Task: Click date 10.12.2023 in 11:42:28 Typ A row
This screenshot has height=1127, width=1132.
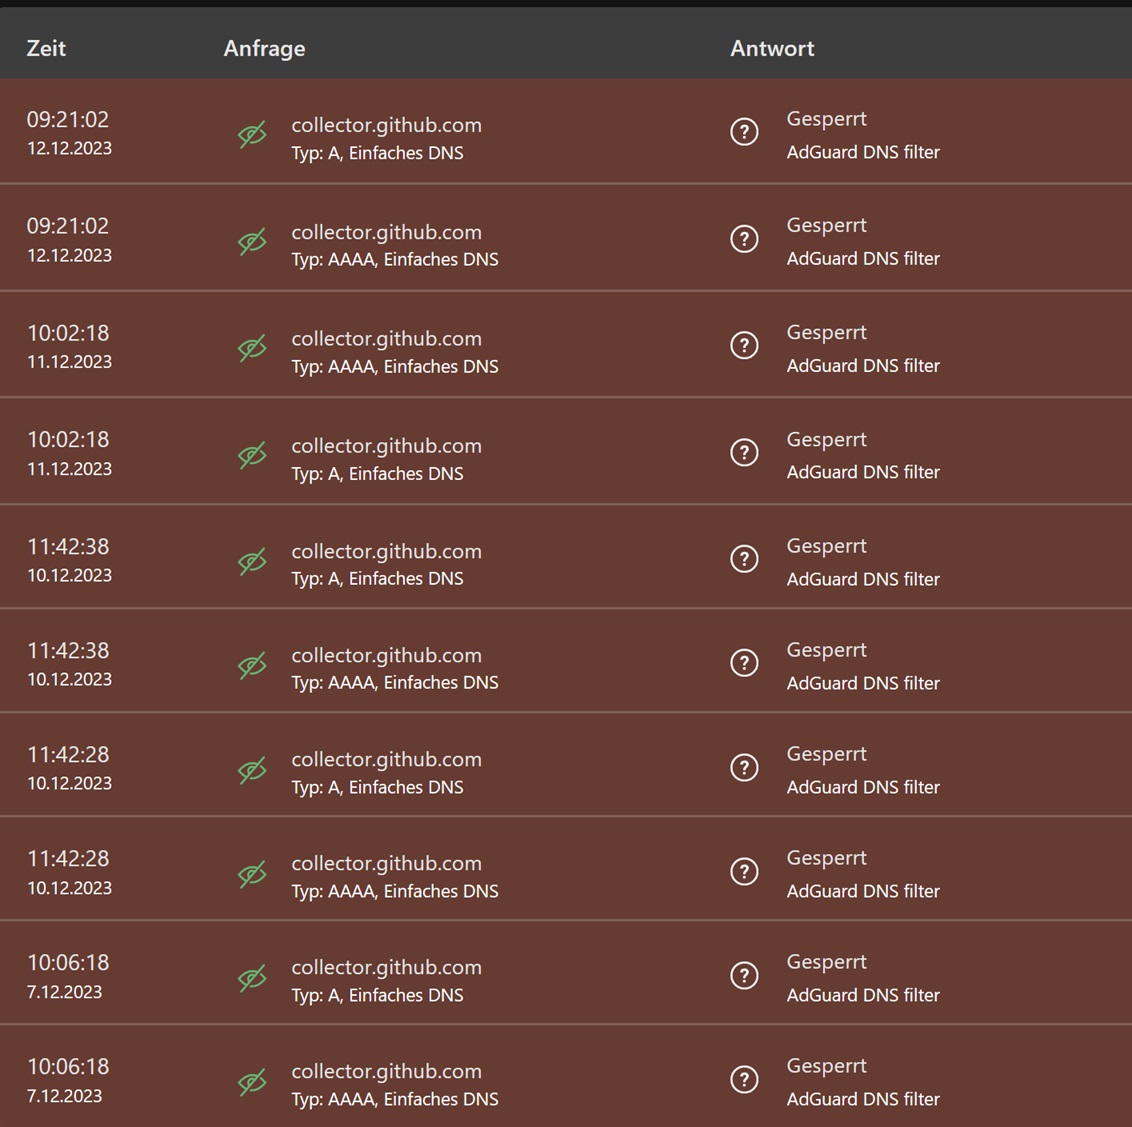Action: tap(69, 783)
